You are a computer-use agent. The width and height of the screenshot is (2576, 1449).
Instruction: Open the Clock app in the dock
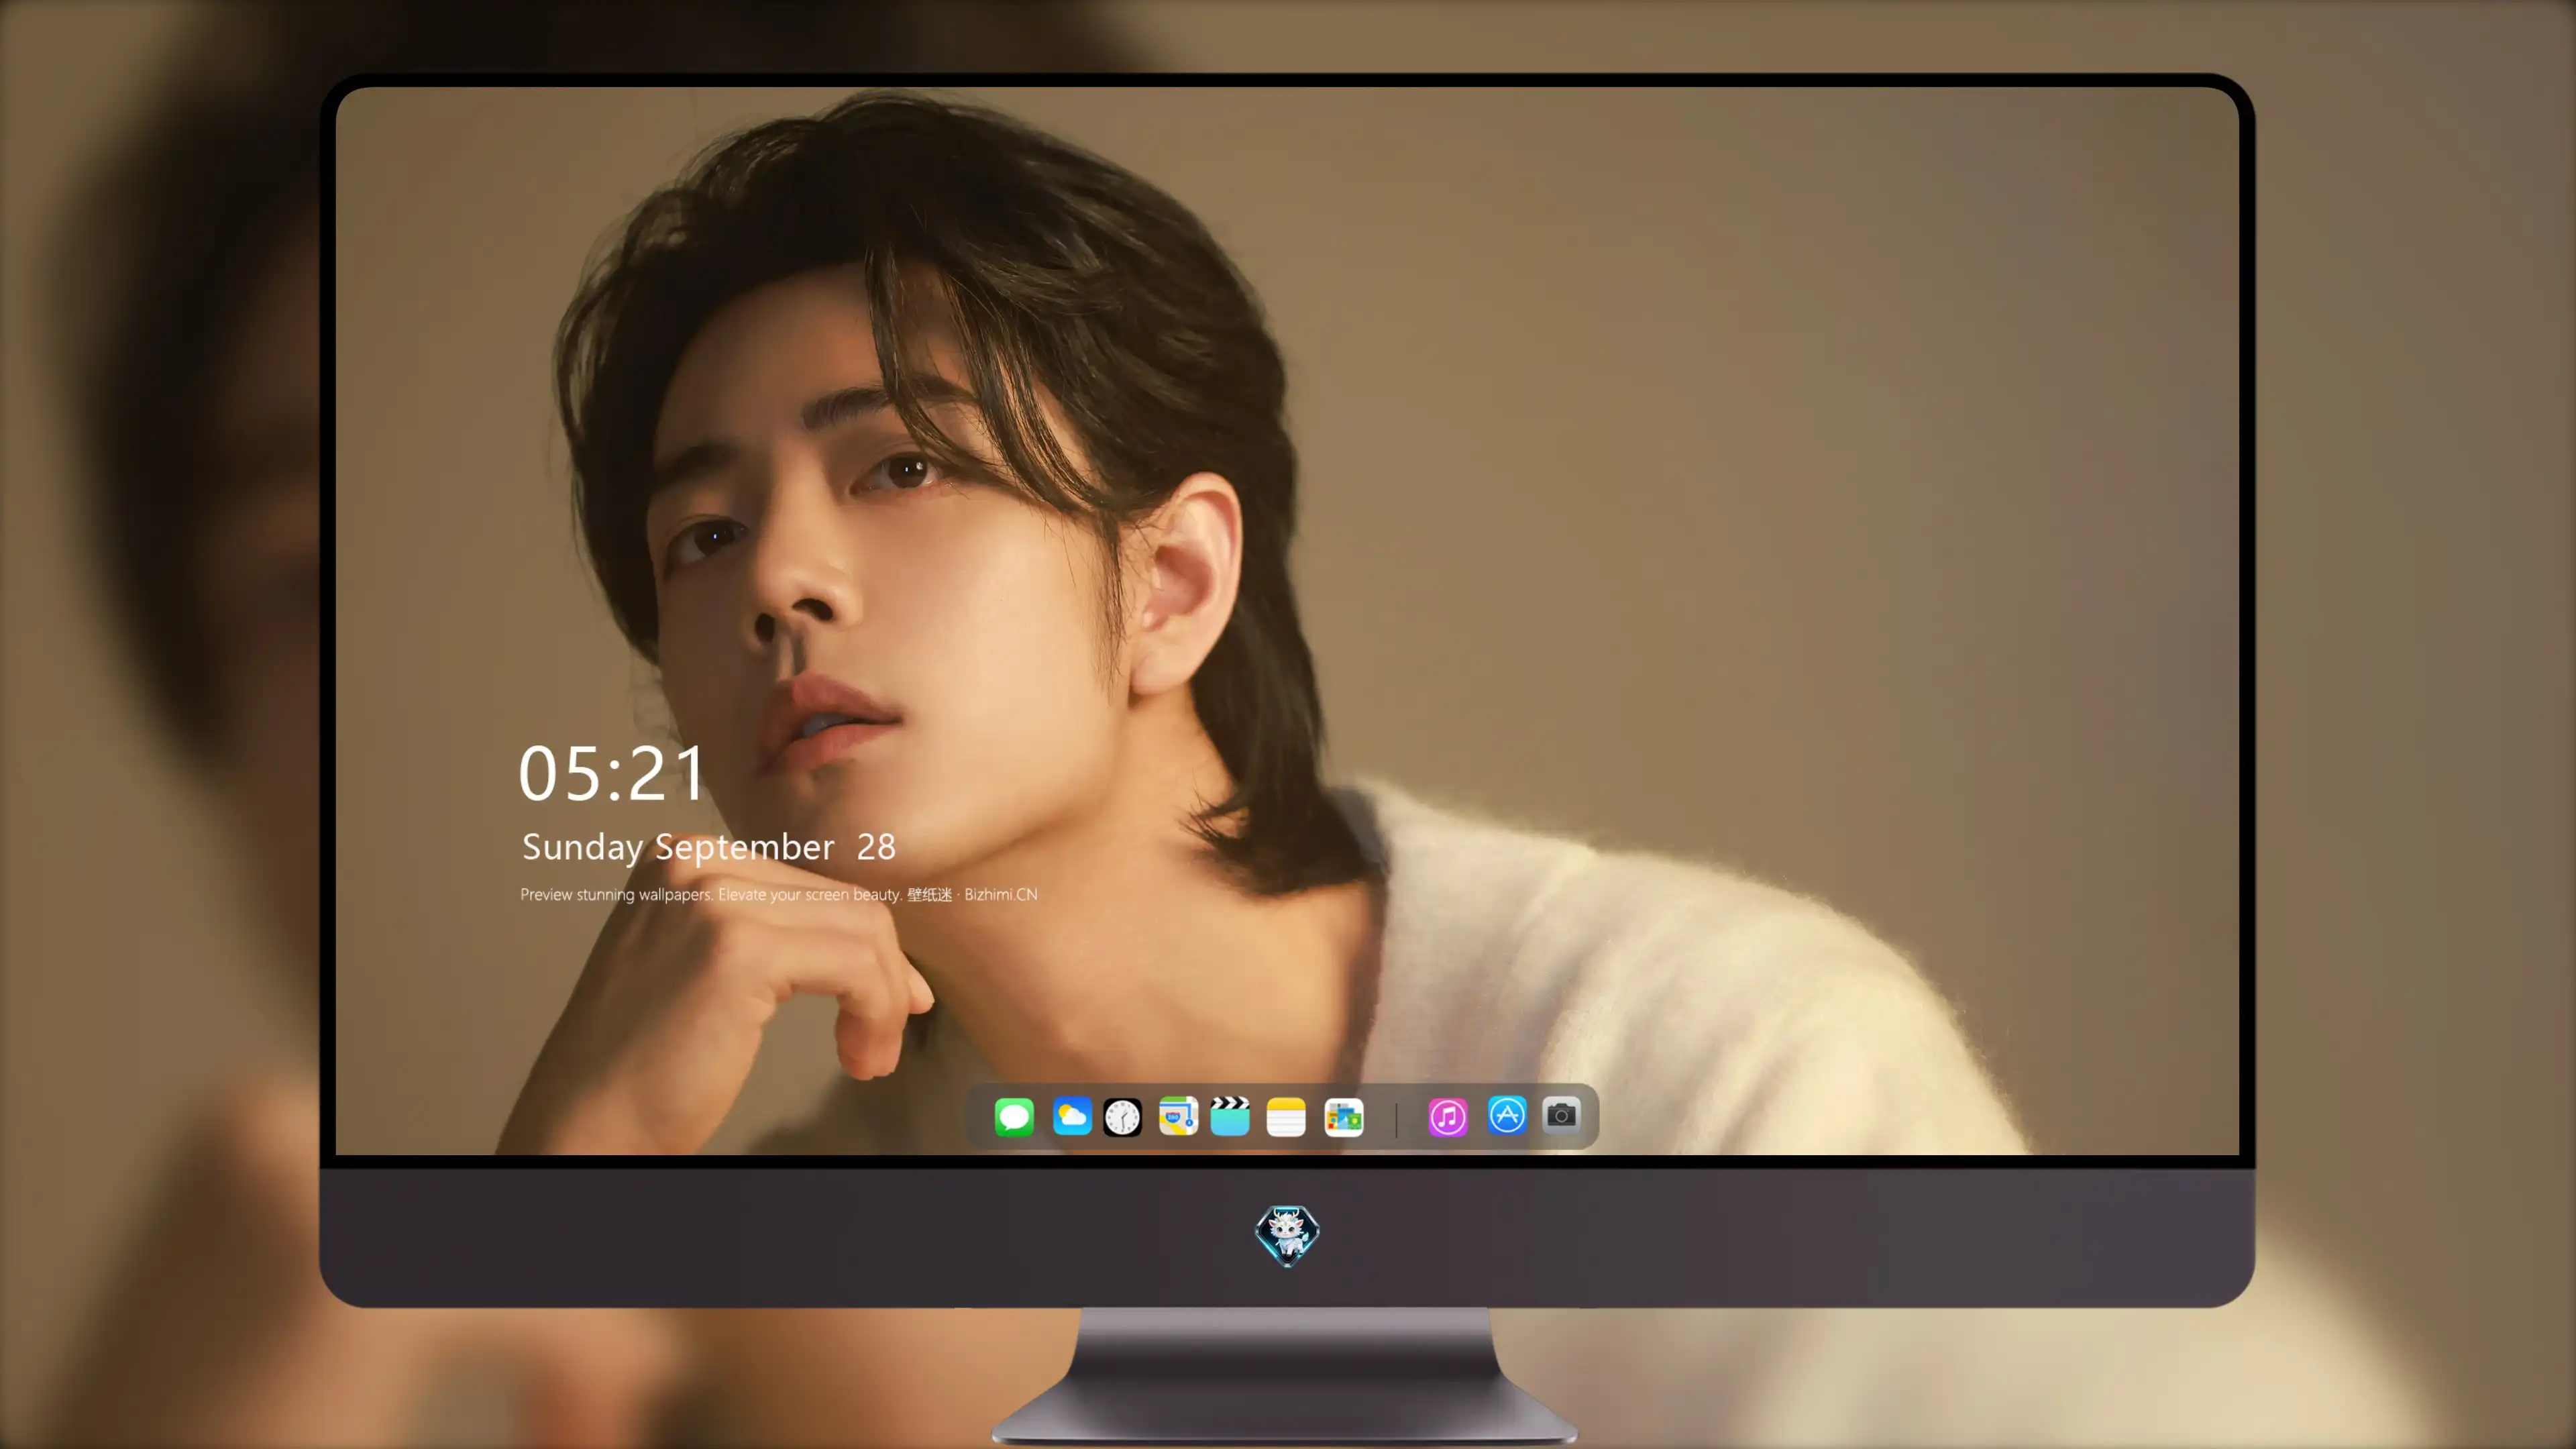click(1122, 1116)
